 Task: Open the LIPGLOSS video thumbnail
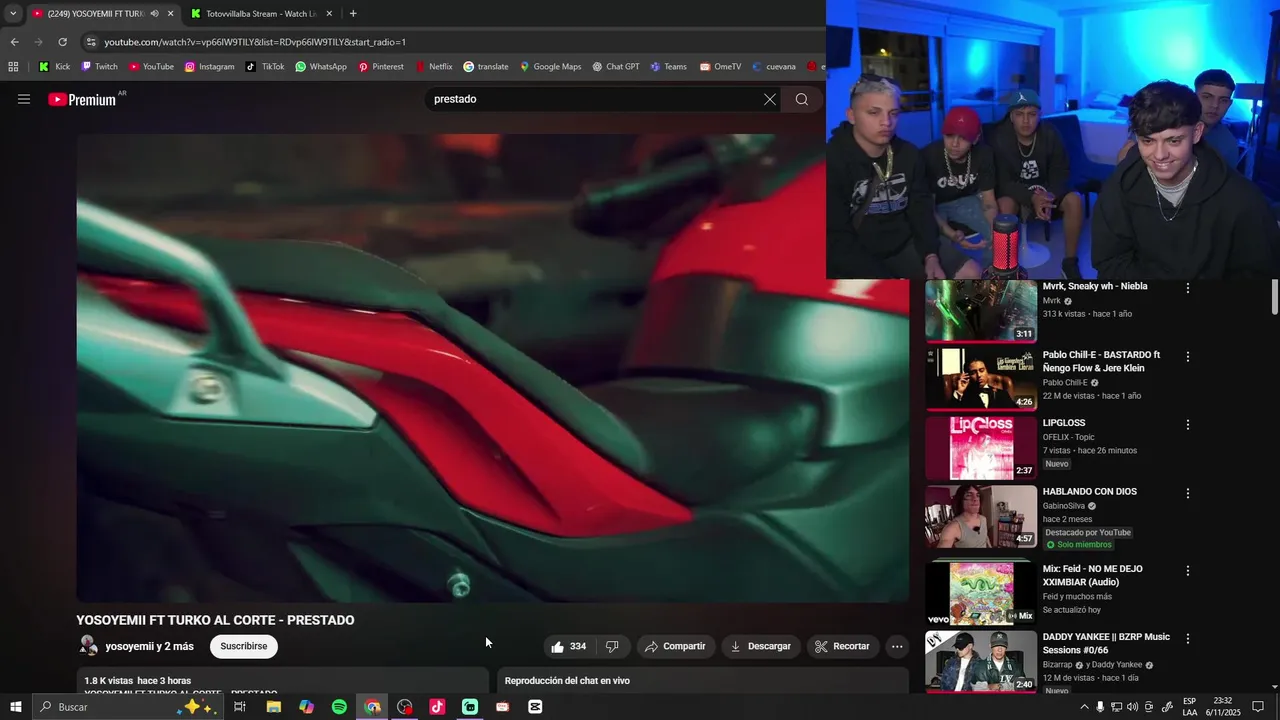tap(981, 447)
